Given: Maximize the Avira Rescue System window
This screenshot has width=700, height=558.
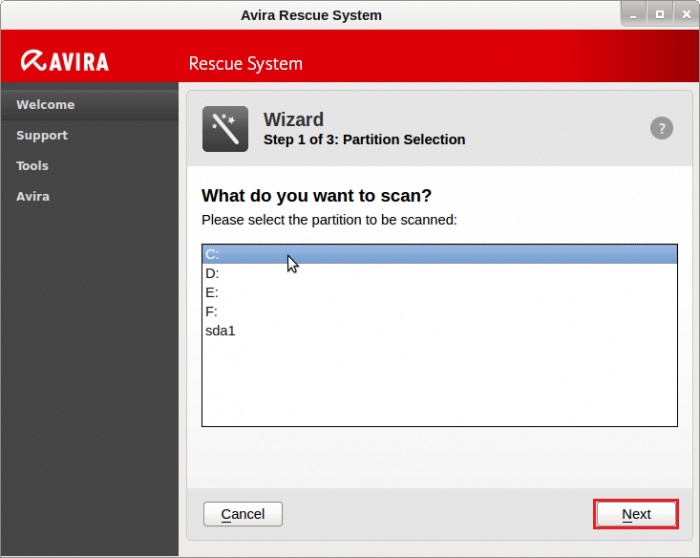Looking at the screenshot, I should [659, 15].
